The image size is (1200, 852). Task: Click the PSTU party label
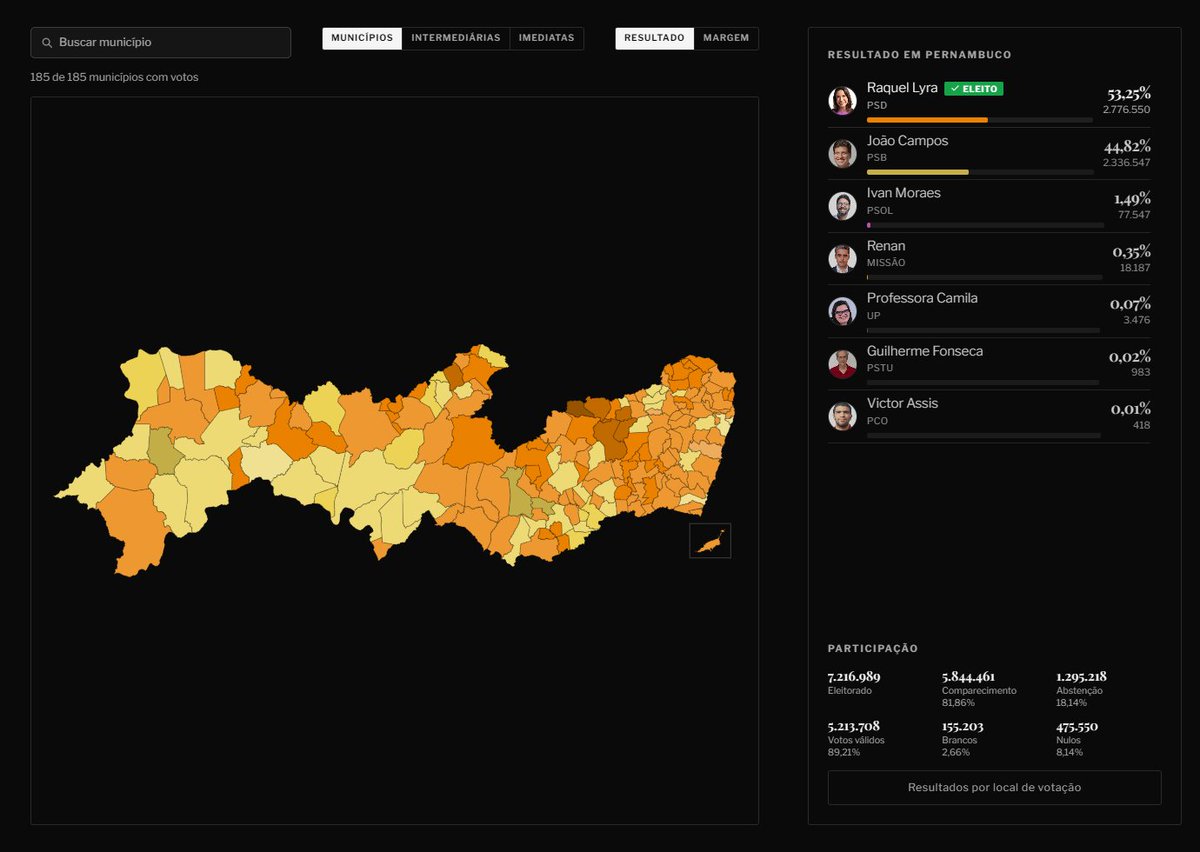pyautogui.click(x=880, y=368)
